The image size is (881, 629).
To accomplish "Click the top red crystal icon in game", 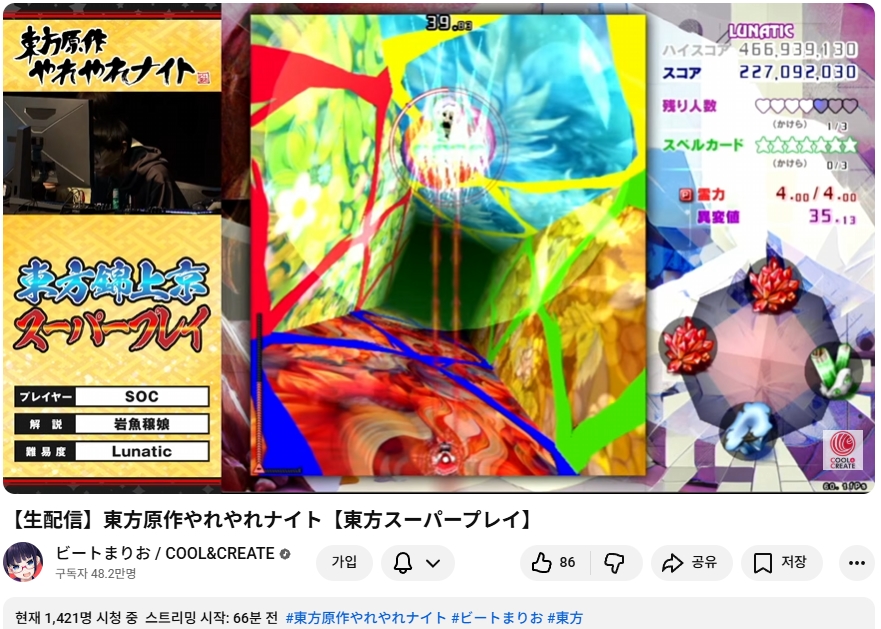I will click(774, 286).
